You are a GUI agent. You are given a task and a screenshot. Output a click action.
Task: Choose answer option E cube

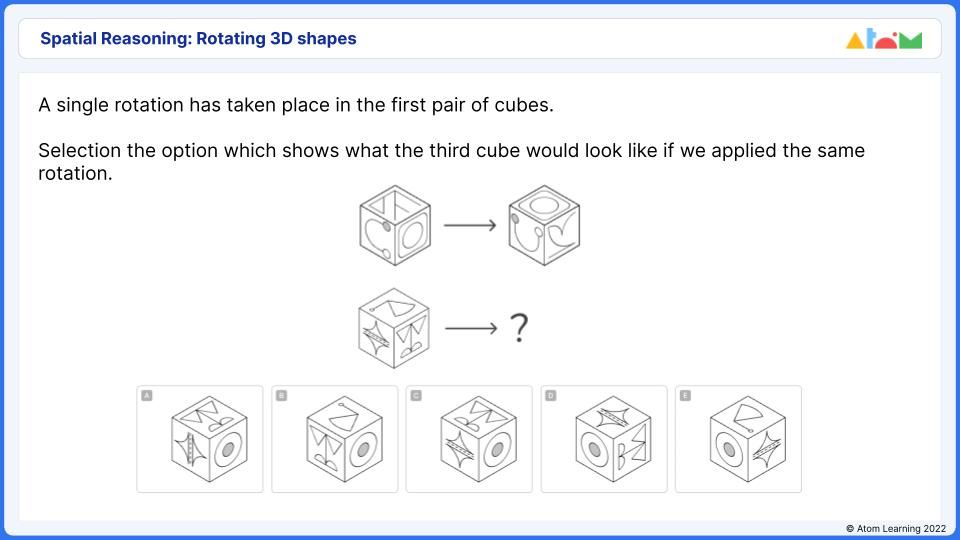[748, 439]
